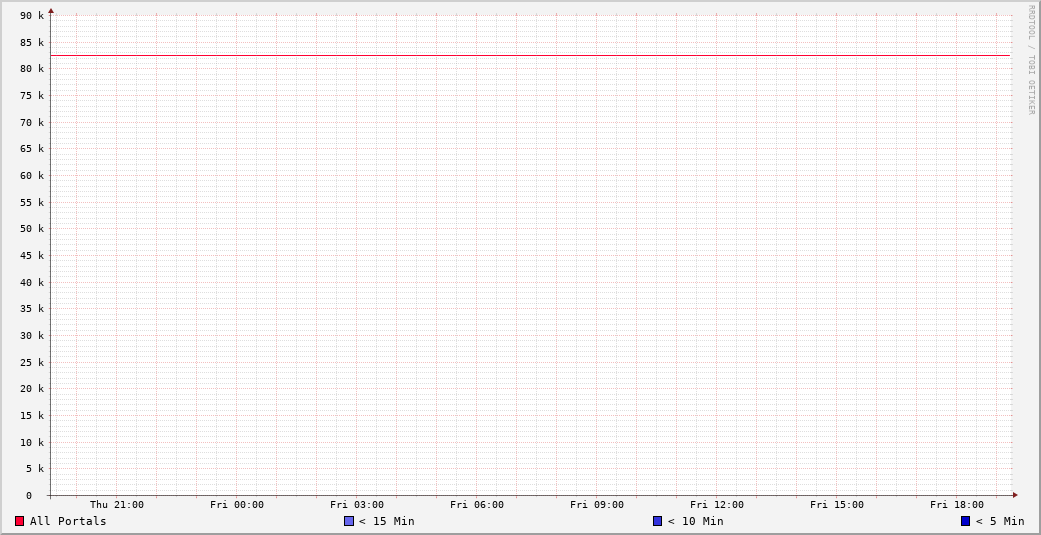Click the Fri 12:00 time axis label

717,505
